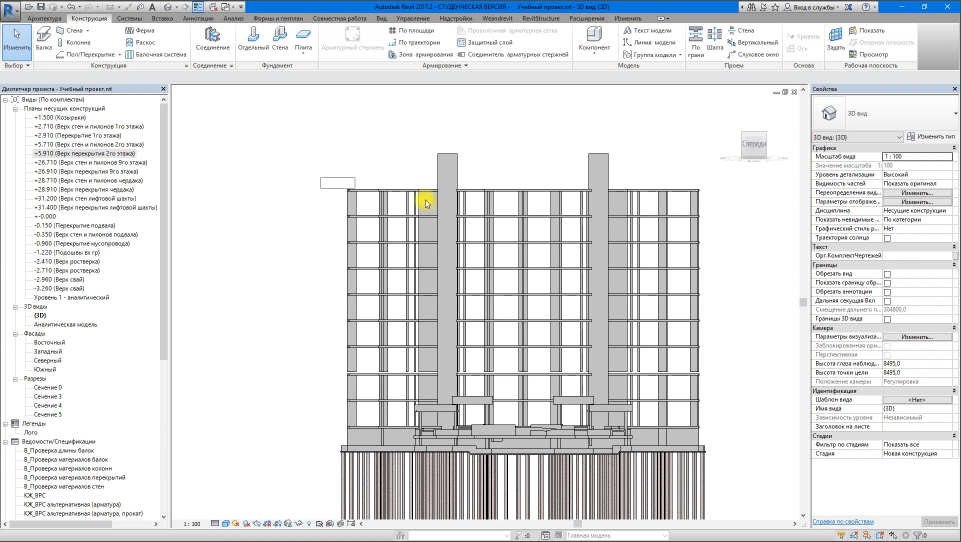
Task: Expand the Легенды tree node
Action: coord(5,423)
